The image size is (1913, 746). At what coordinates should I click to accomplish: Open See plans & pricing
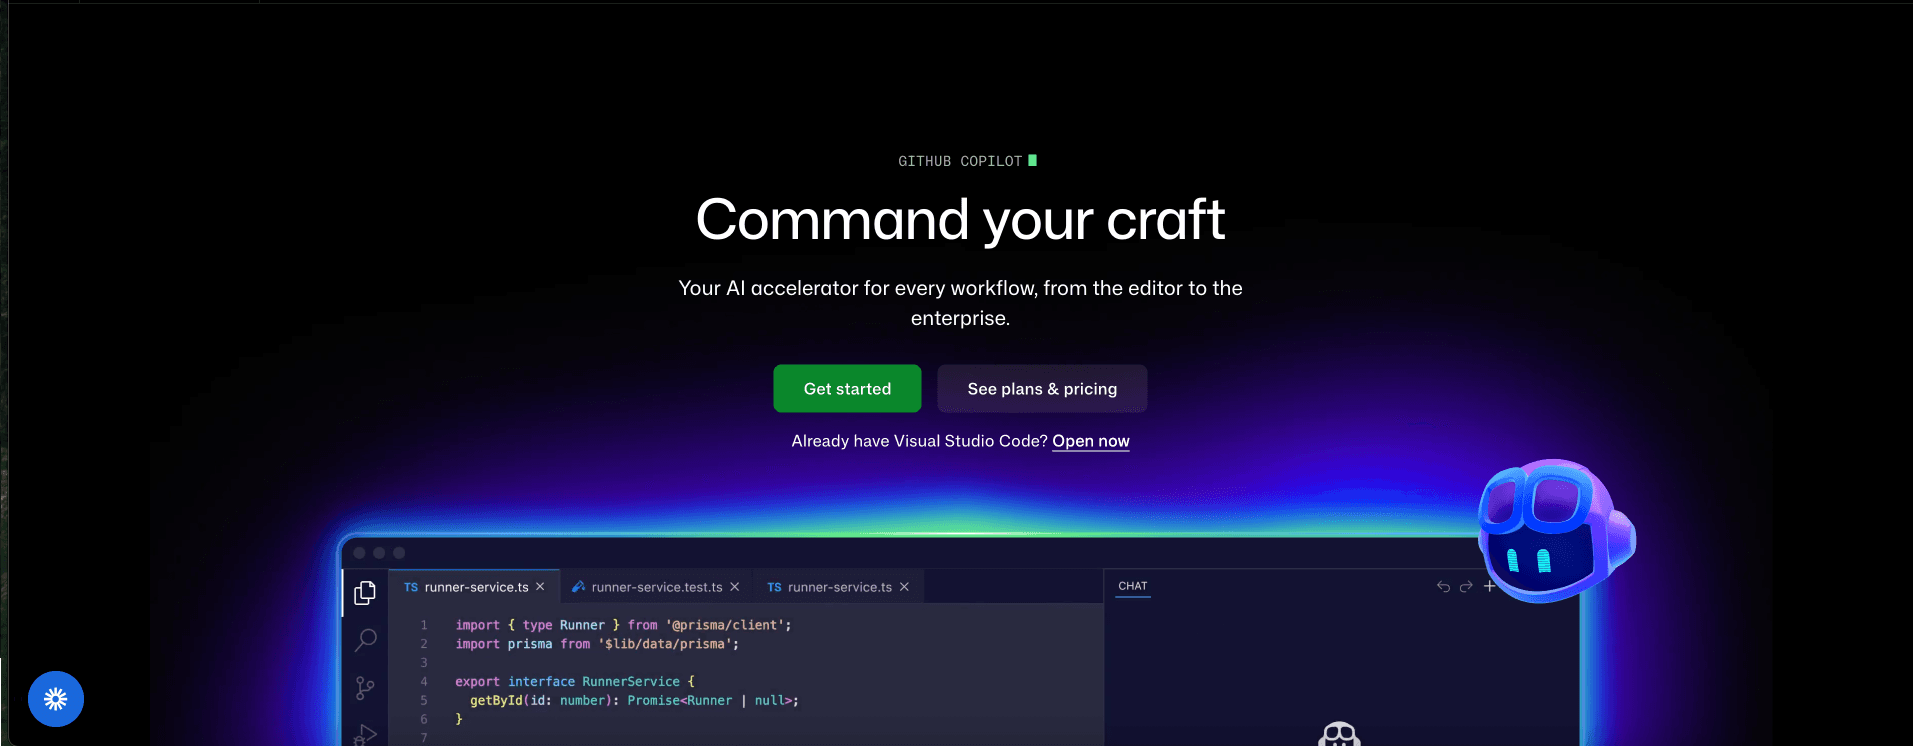pyautogui.click(x=1042, y=389)
